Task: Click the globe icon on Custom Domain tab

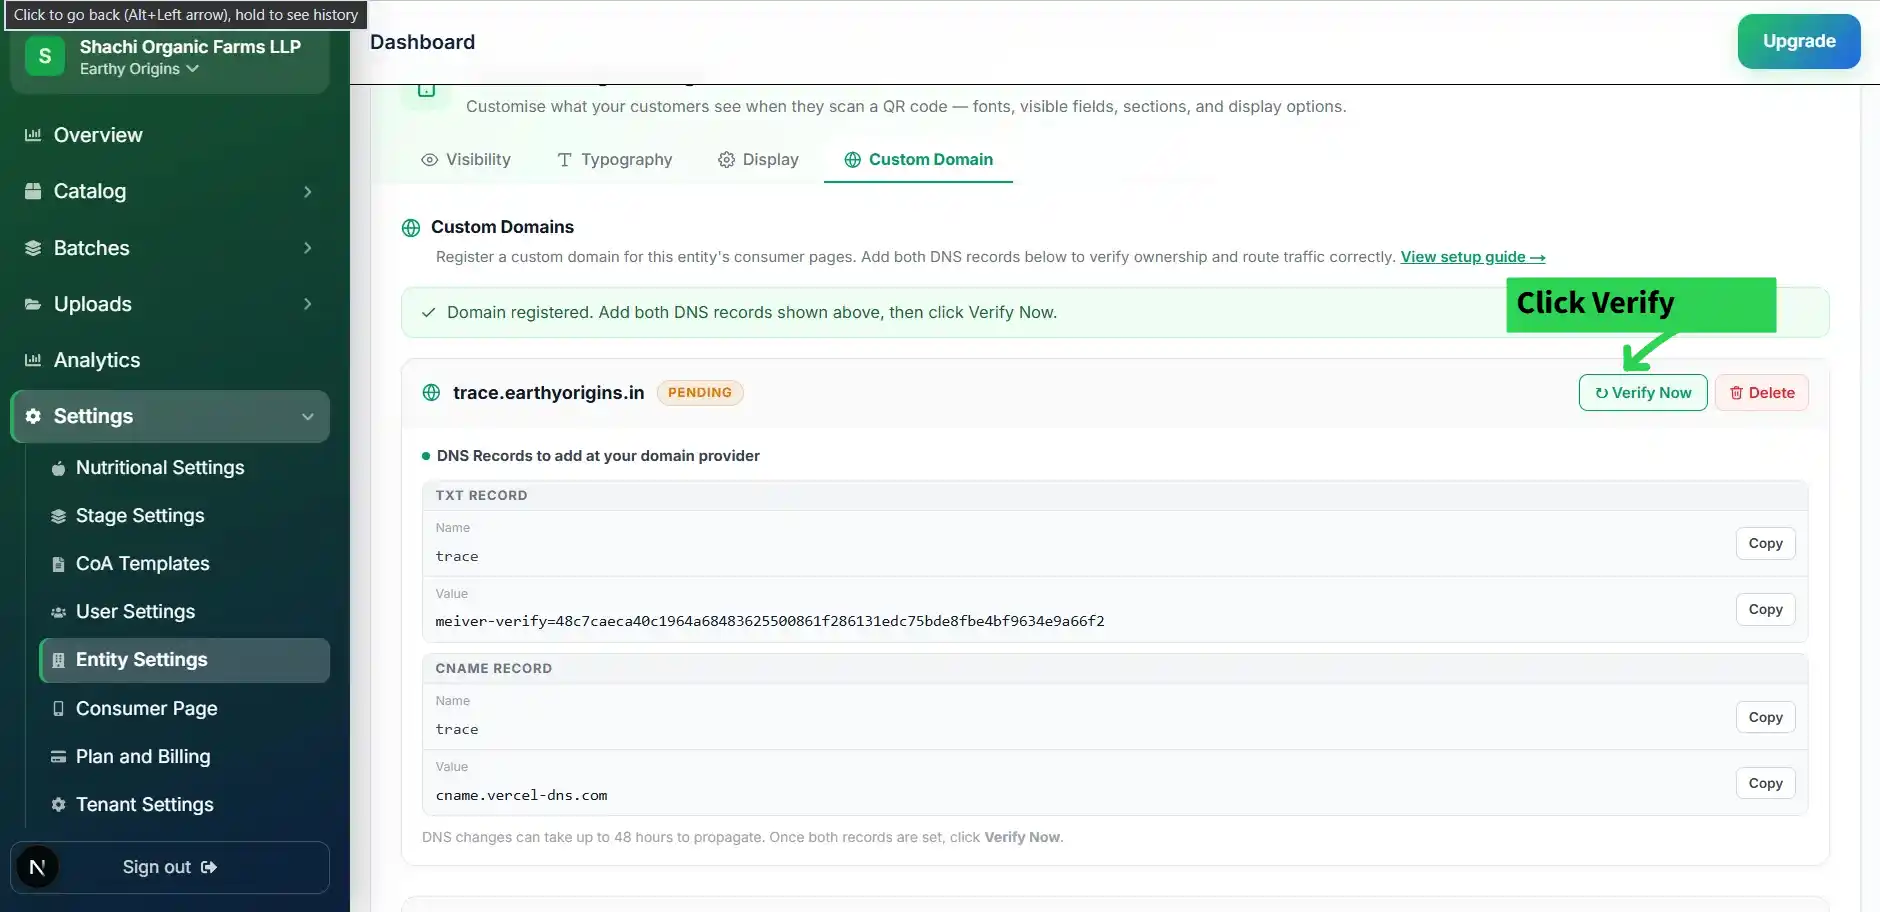Action: point(852,160)
